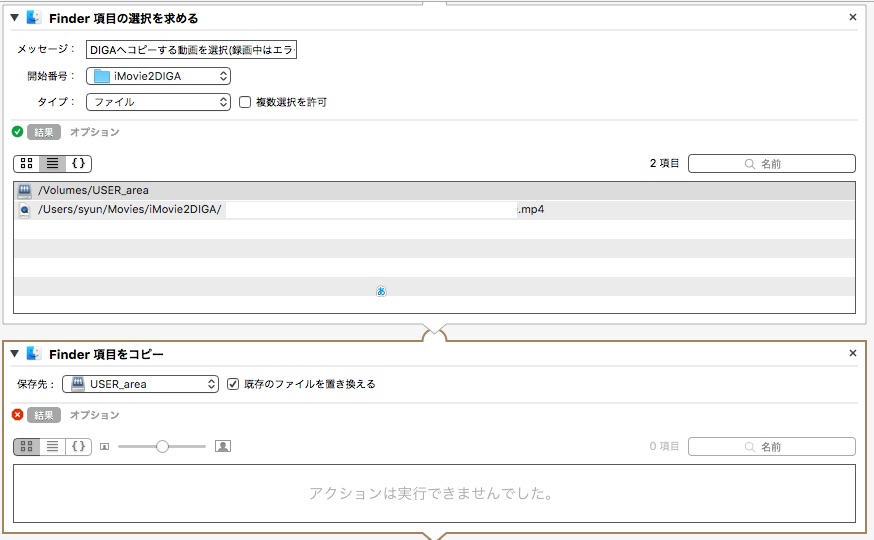Select /Volumes/USER_area result row
The width and height of the screenshot is (874, 540).
point(434,191)
